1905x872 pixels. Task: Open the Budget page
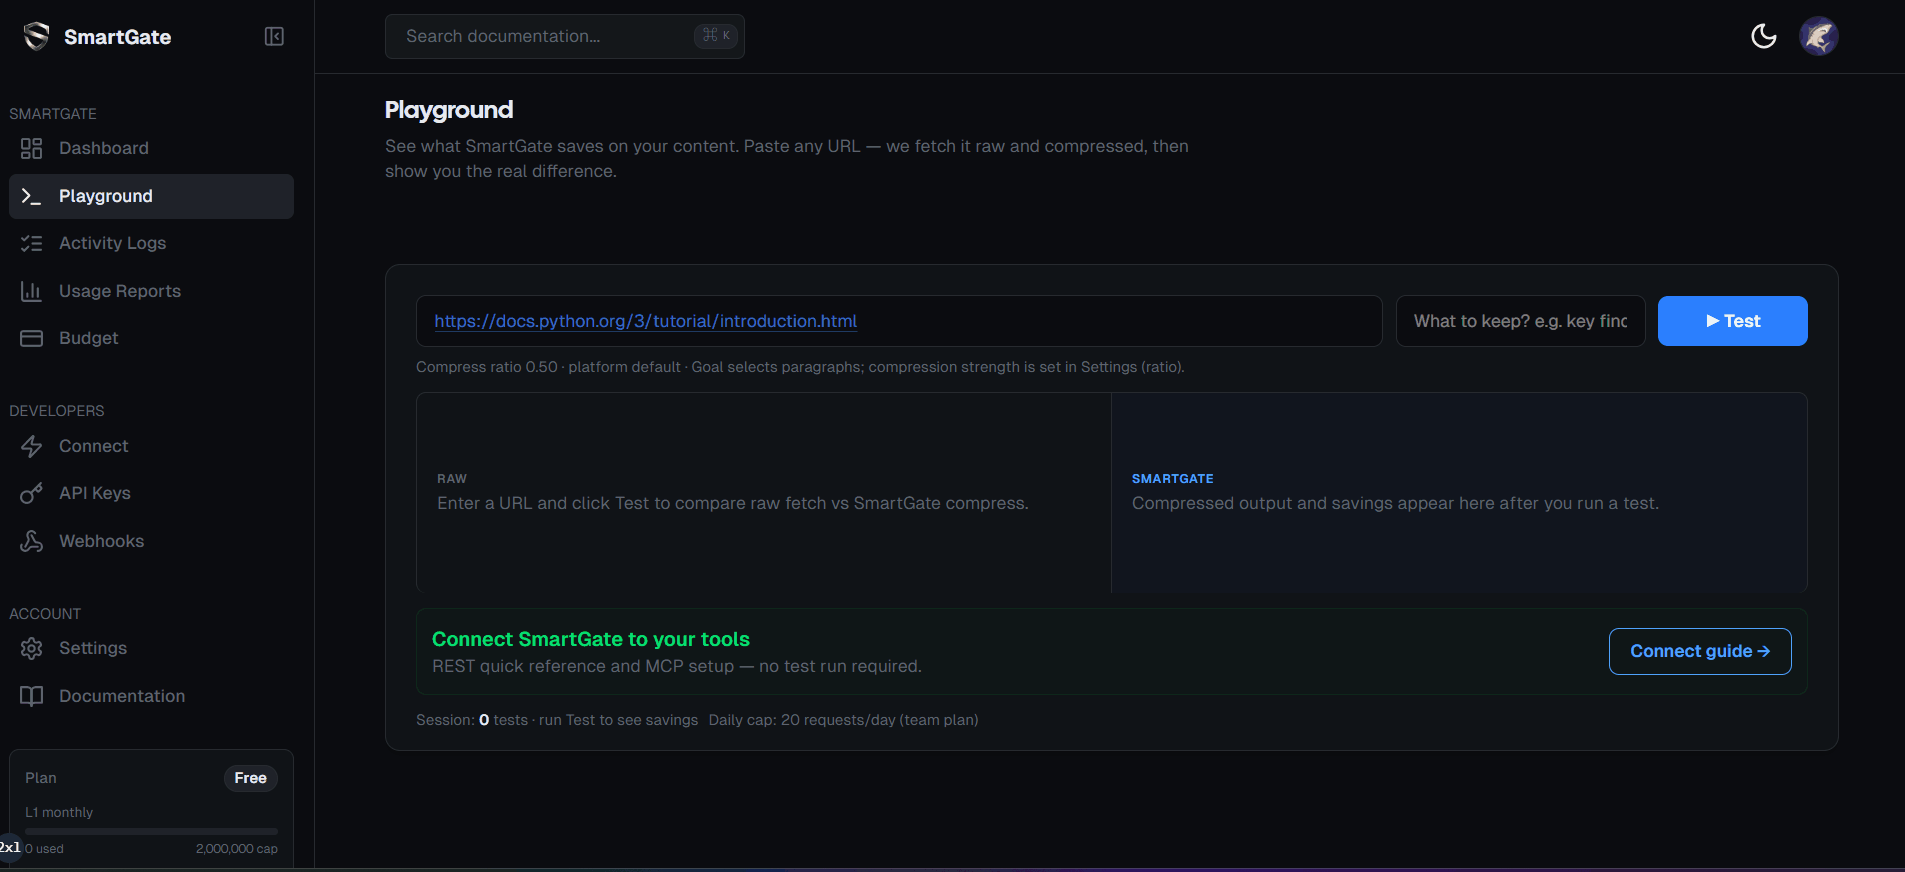[151, 338]
